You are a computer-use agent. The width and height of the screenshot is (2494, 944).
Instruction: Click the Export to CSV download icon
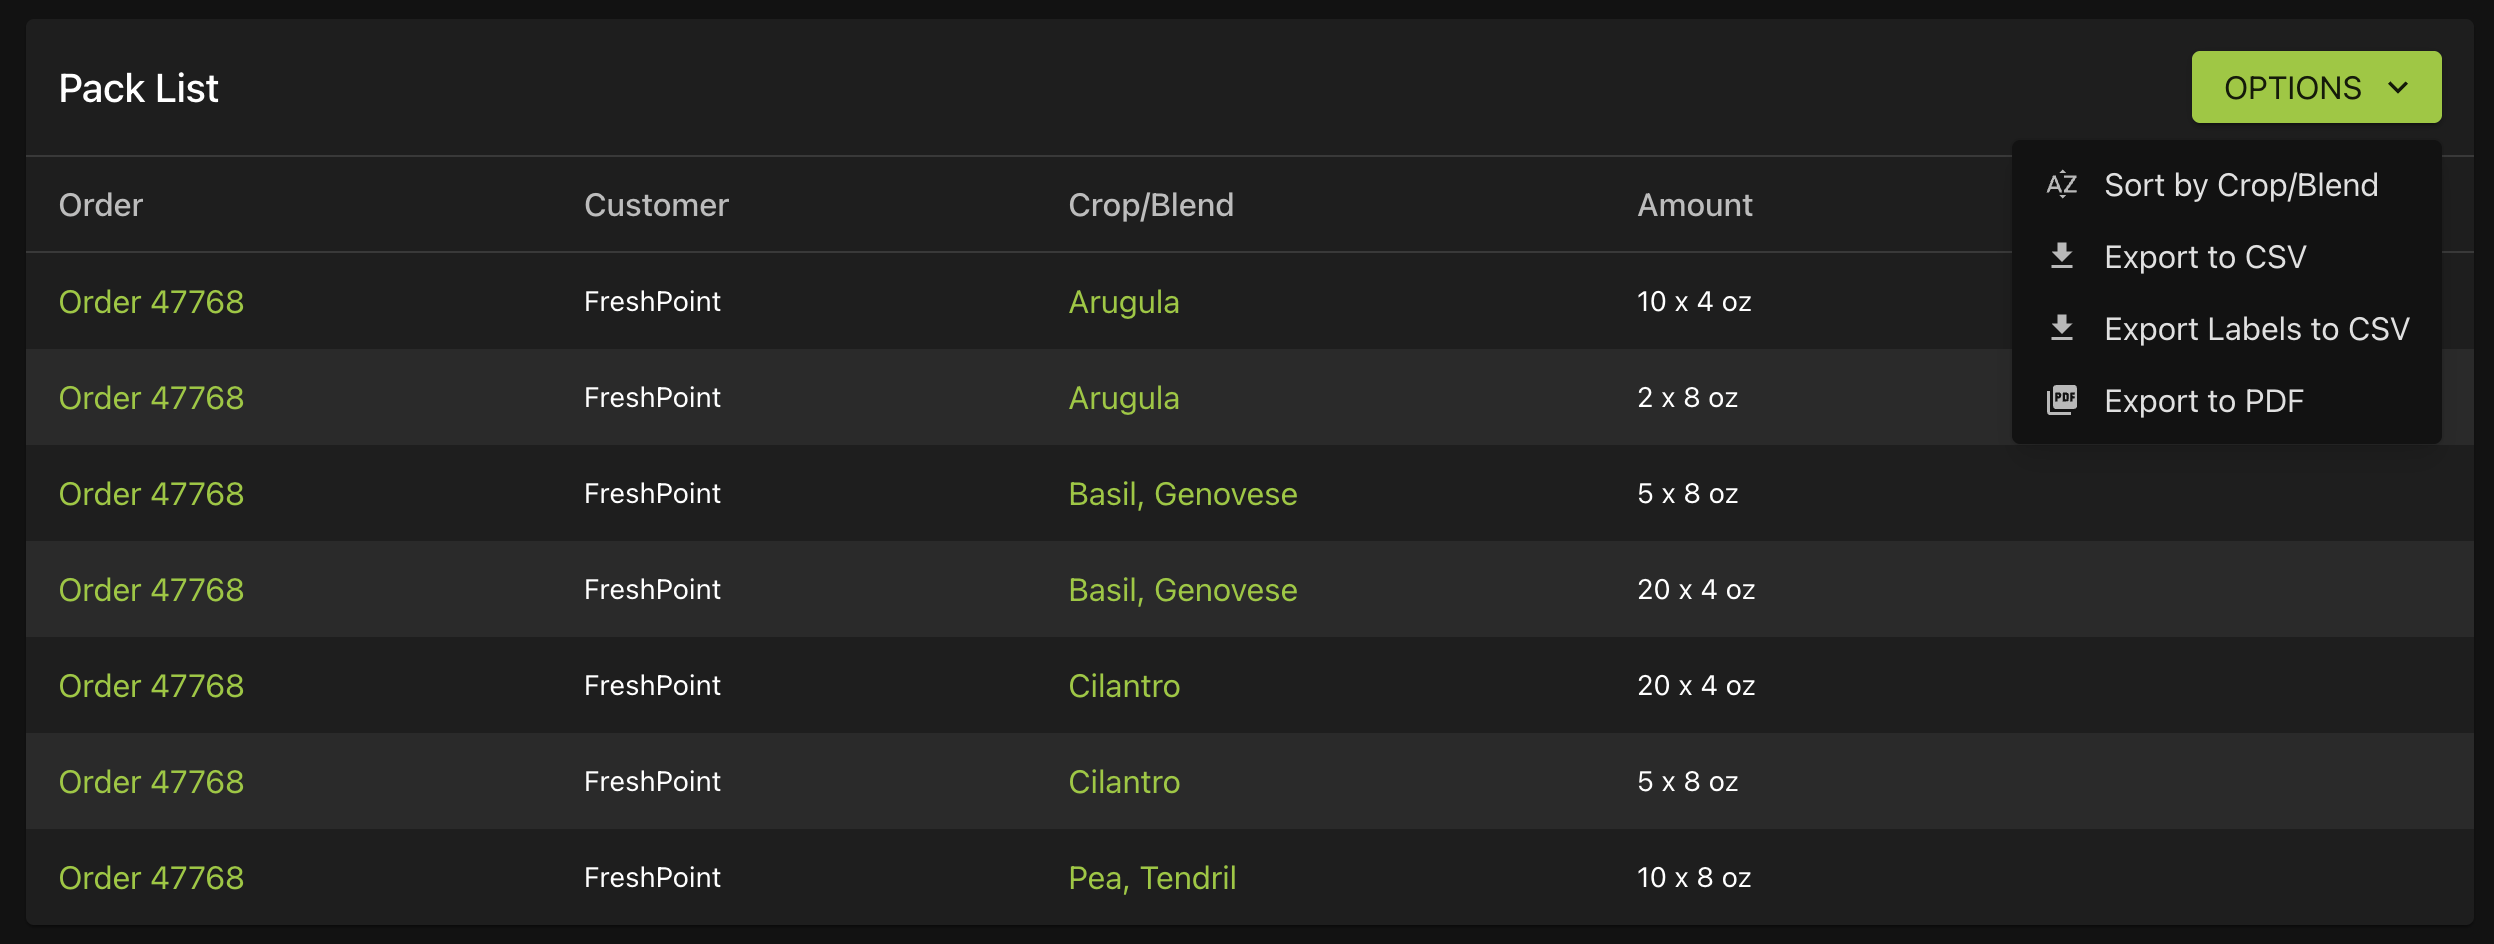(x=2061, y=257)
